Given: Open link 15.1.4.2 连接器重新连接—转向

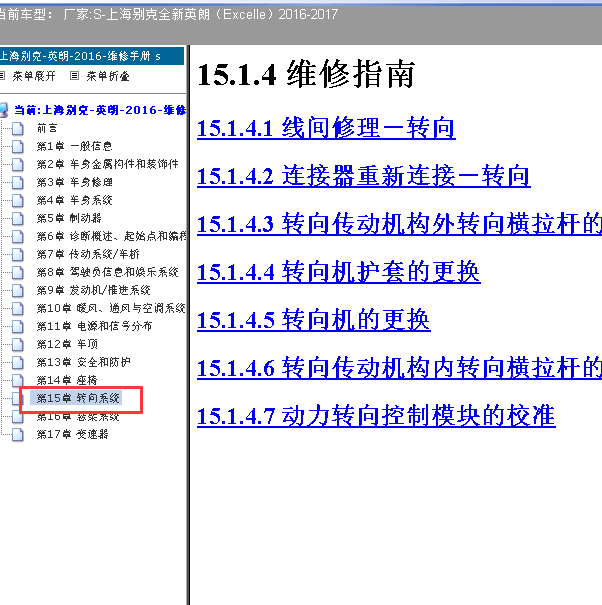Looking at the screenshot, I should click(364, 176).
